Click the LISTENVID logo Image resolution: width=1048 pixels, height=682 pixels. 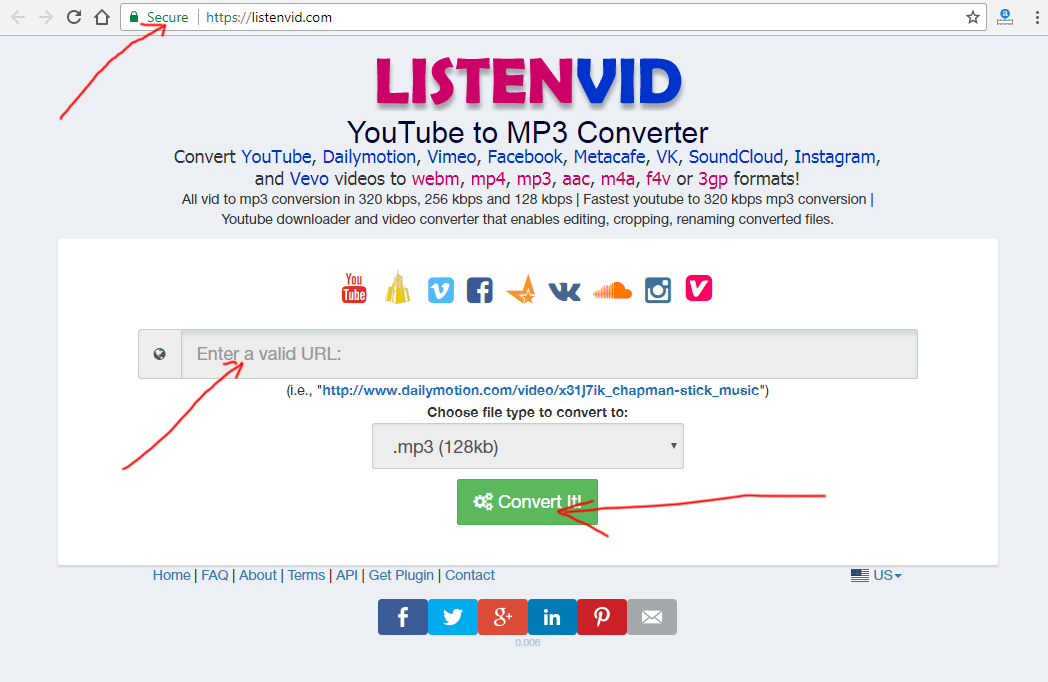coord(529,82)
